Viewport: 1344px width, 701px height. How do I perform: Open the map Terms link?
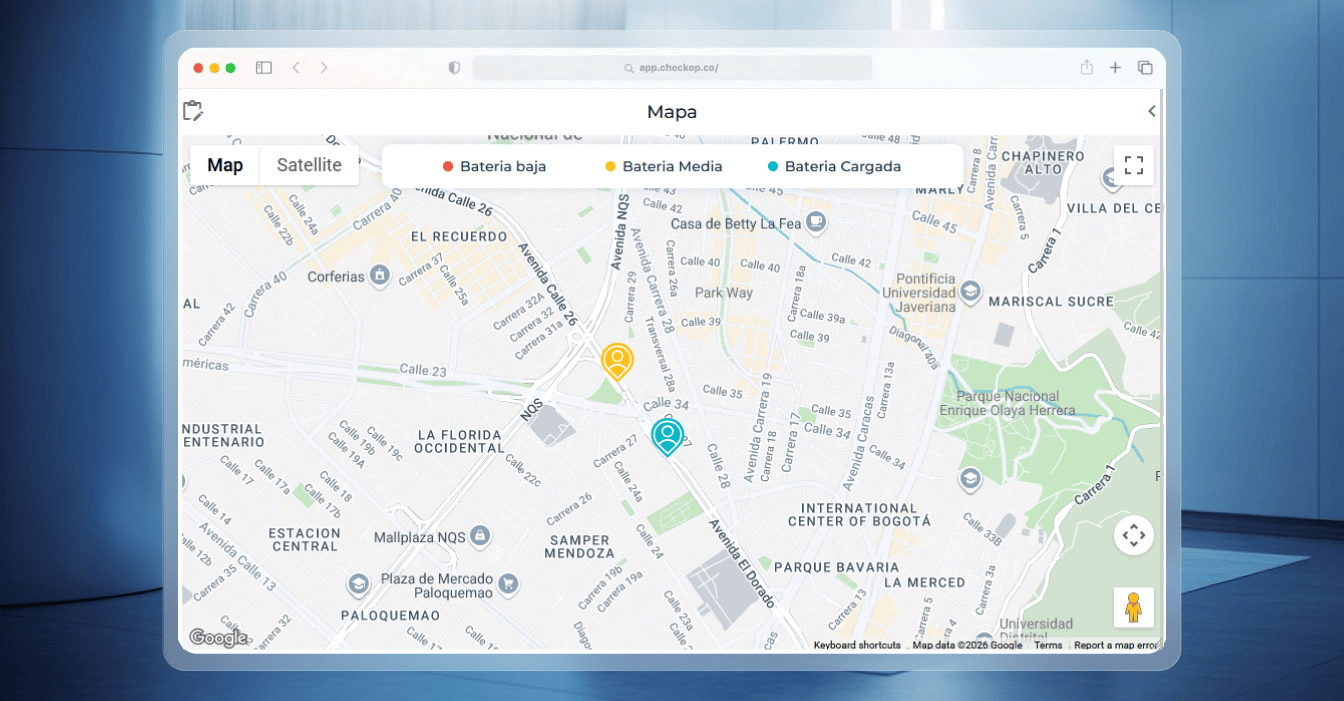[x=1048, y=645]
